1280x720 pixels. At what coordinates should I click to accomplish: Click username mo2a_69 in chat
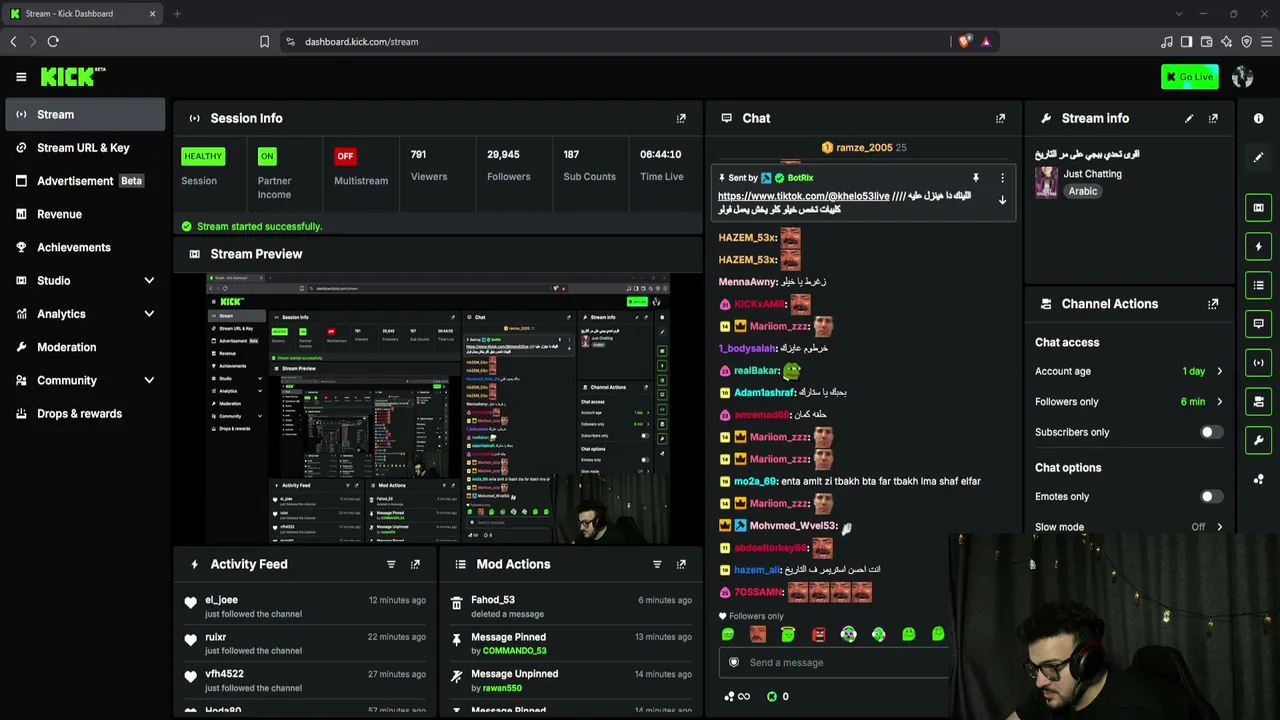[x=755, y=481]
